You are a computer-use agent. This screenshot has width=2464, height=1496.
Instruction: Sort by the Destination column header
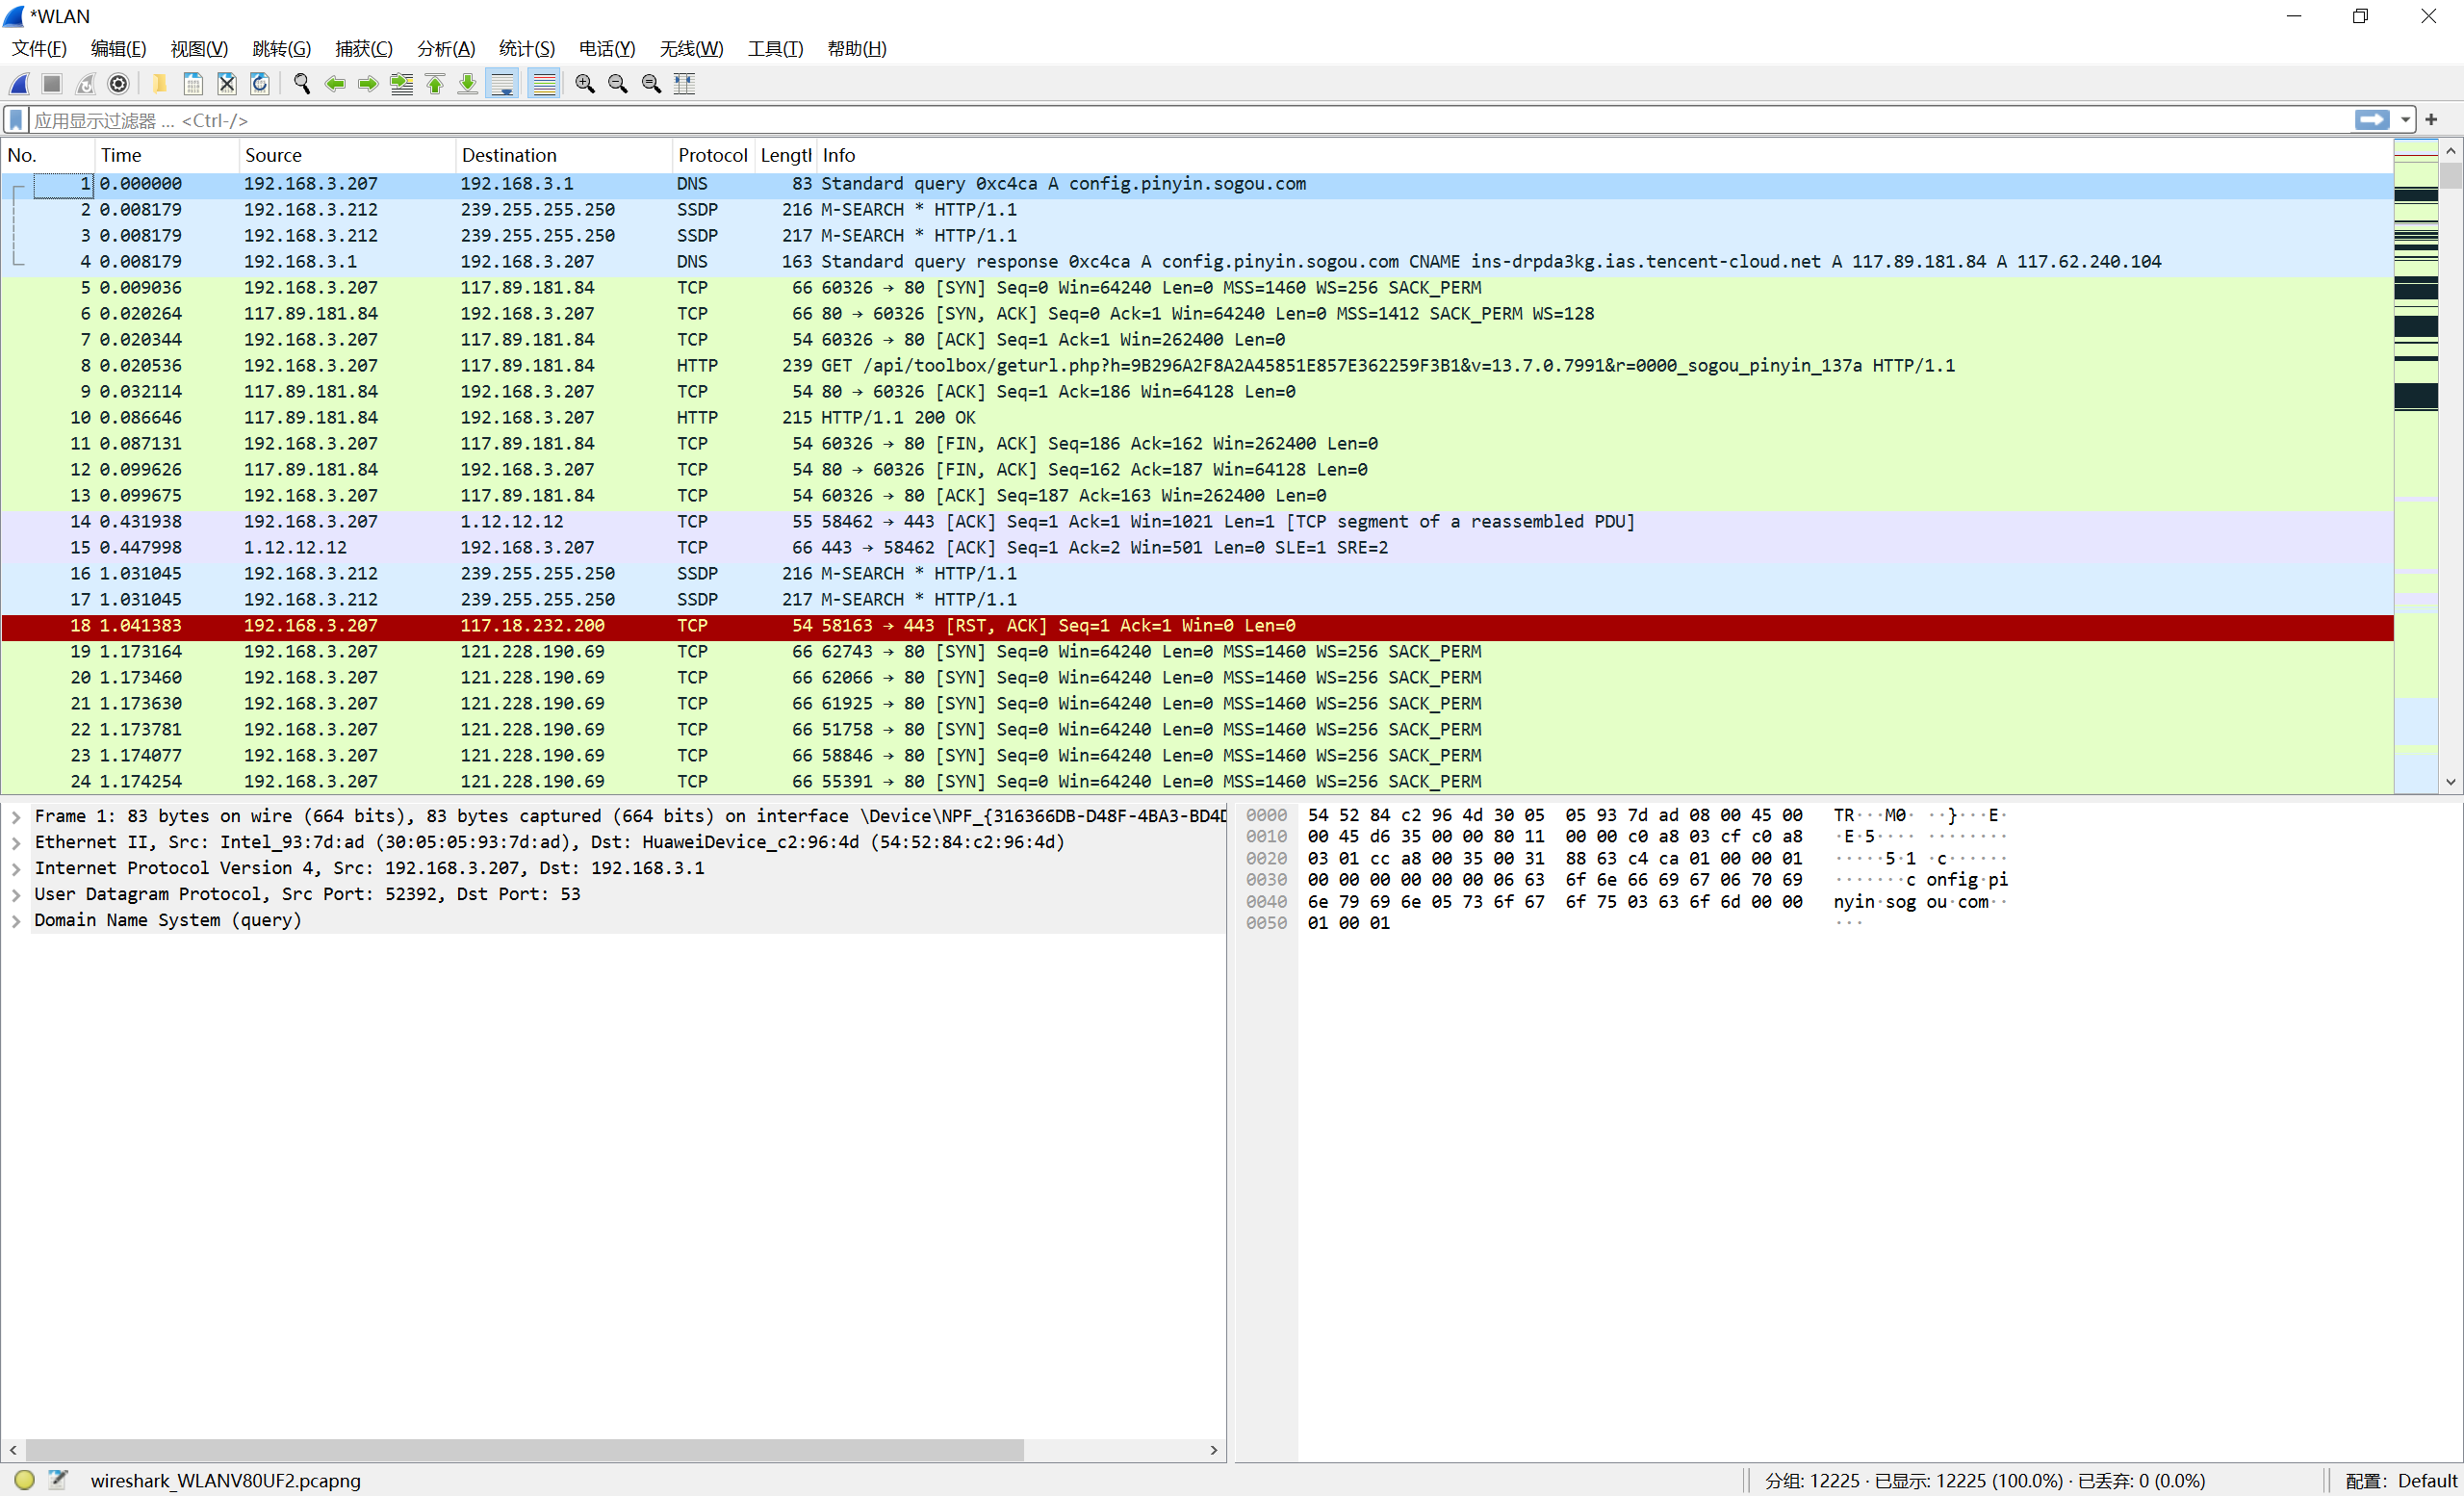pos(564,155)
